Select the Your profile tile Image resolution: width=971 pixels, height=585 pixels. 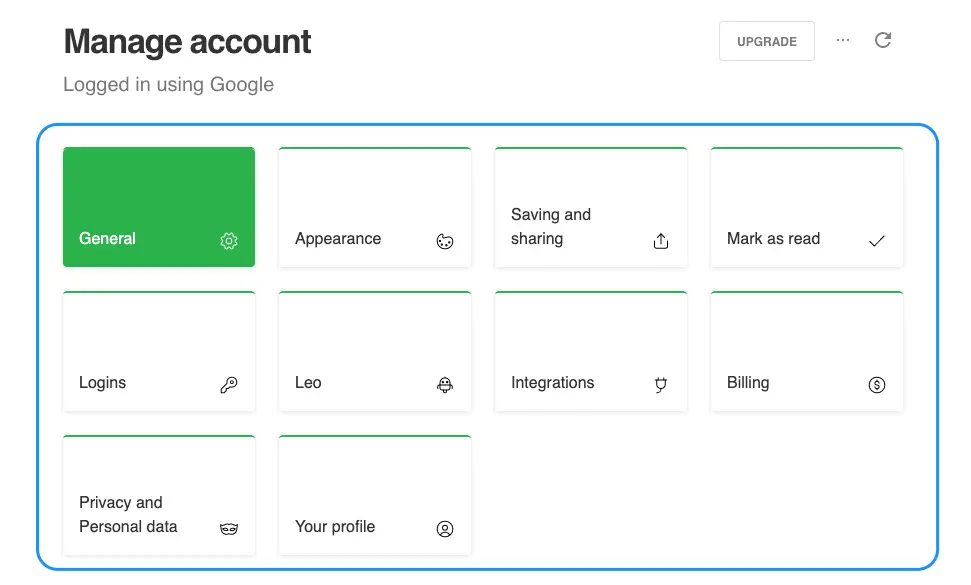point(375,495)
